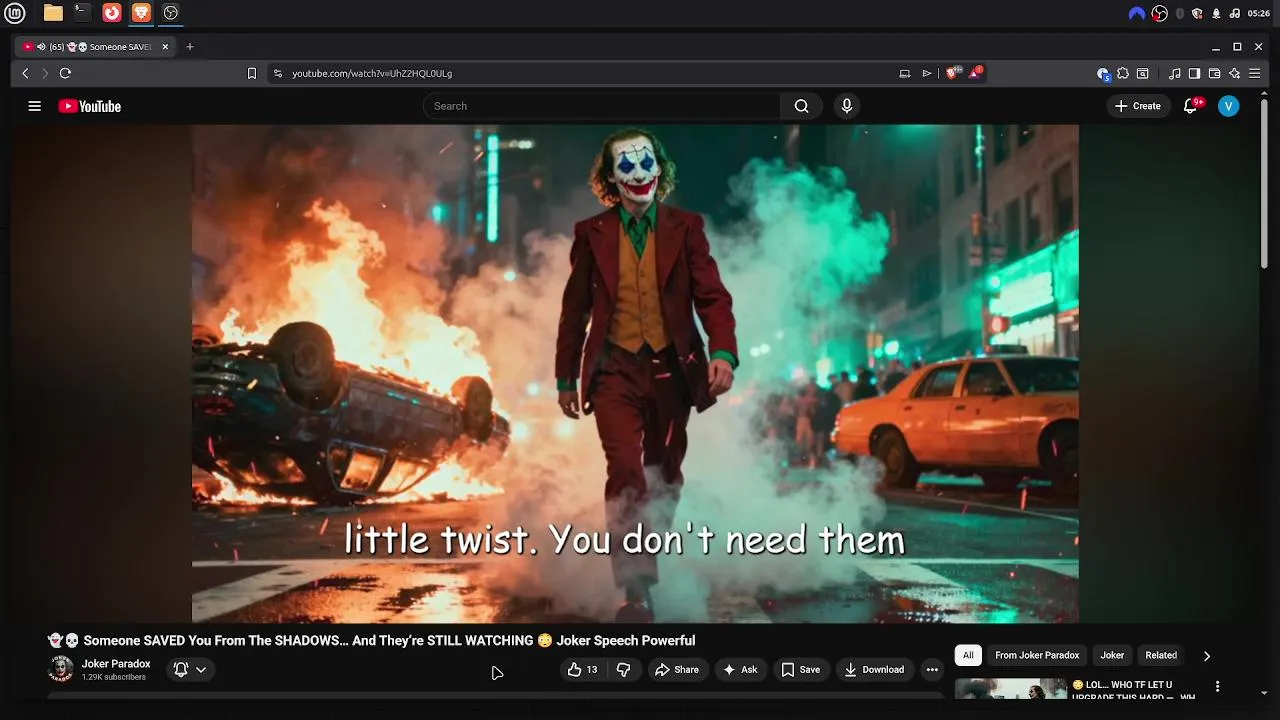Screen dimensions: 1280x720
Task: Open Joker Paradox channel name
Action: [116, 664]
